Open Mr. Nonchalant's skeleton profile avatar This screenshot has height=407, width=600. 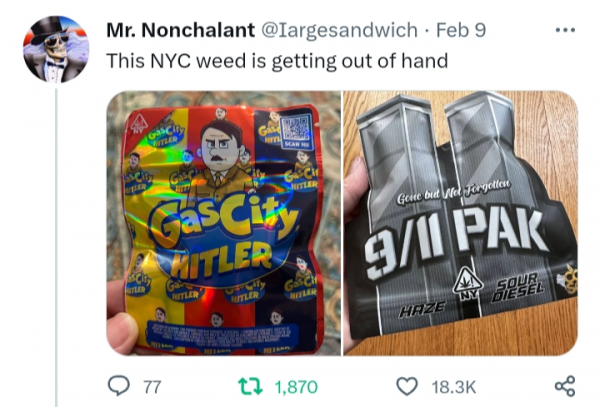click(x=56, y=49)
